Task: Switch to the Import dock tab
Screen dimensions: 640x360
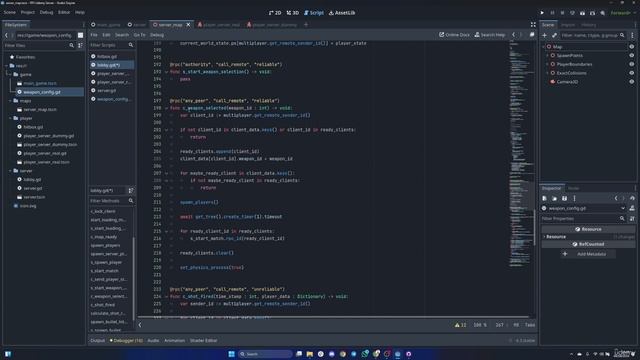Action: point(567,25)
